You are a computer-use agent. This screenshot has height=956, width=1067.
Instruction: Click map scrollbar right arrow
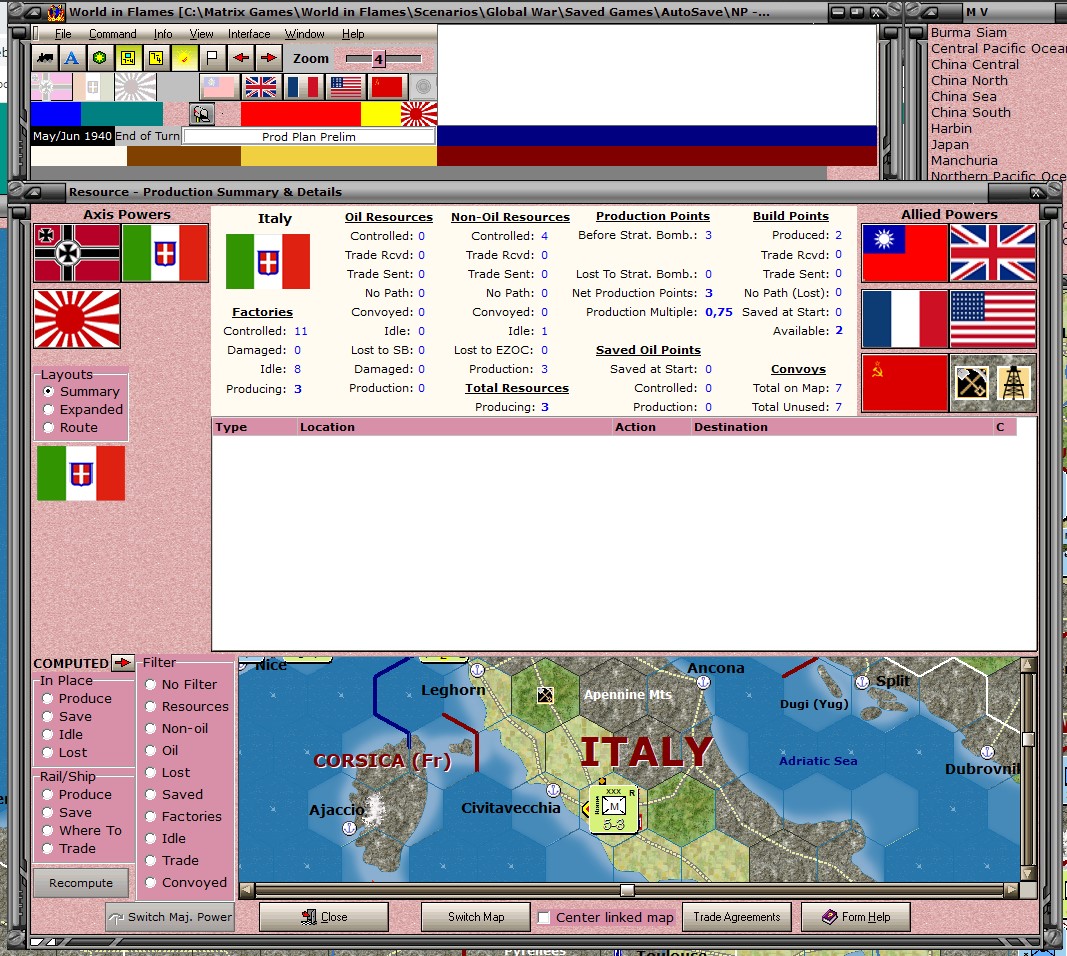coord(1011,890)
